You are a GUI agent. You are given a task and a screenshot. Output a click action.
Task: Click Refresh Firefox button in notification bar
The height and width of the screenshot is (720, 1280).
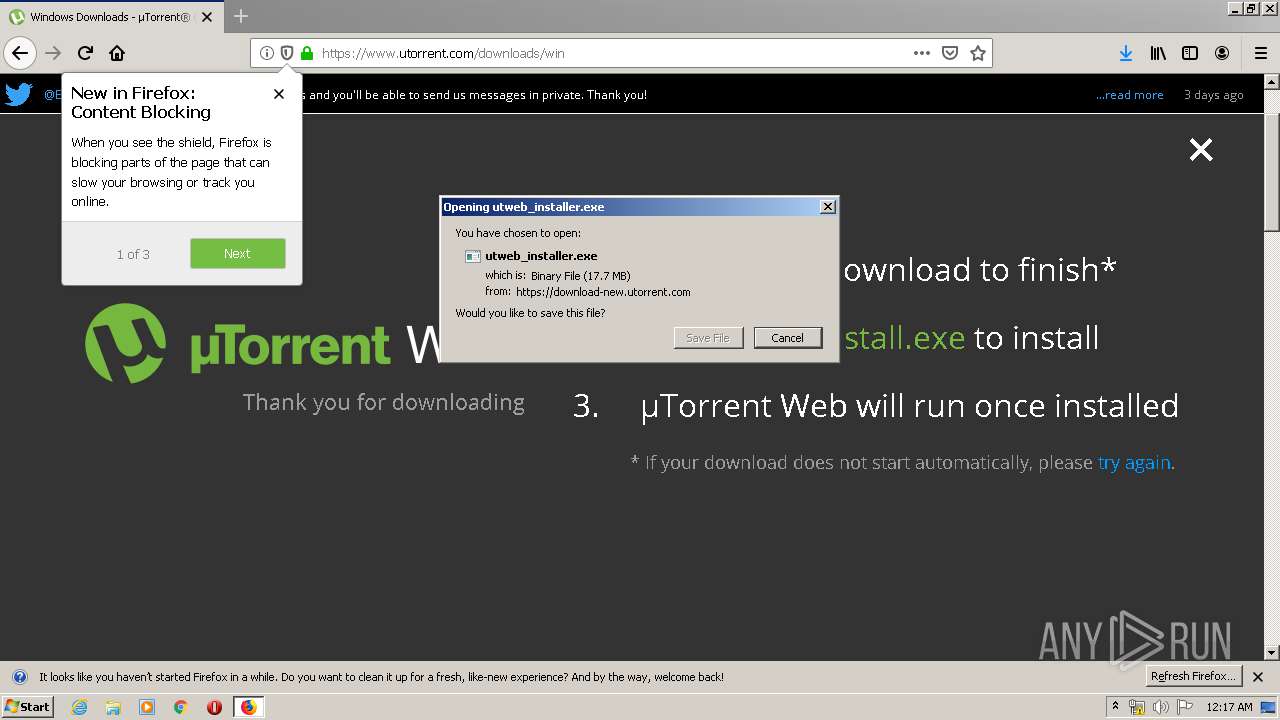pyautogui.click(x=1193, y=677)
